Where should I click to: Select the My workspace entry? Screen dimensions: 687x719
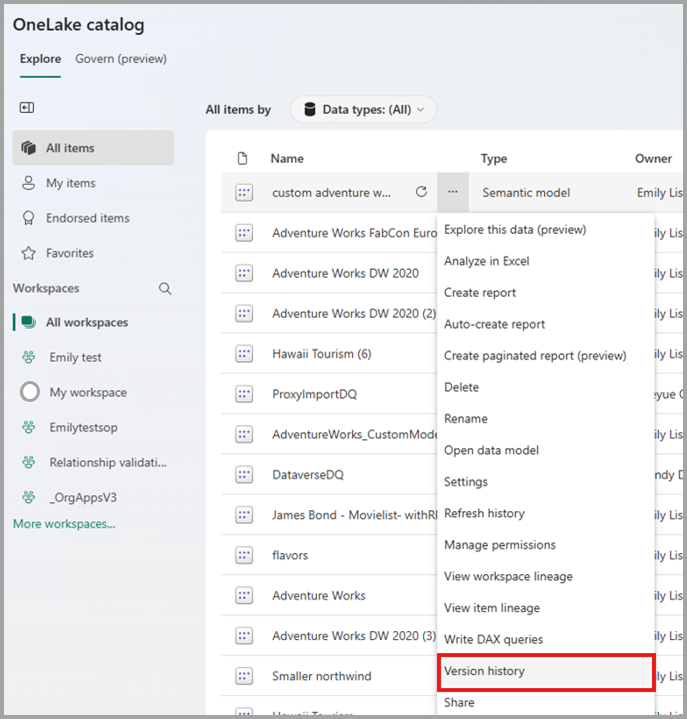pyautogui.click(x=94, y=392)
